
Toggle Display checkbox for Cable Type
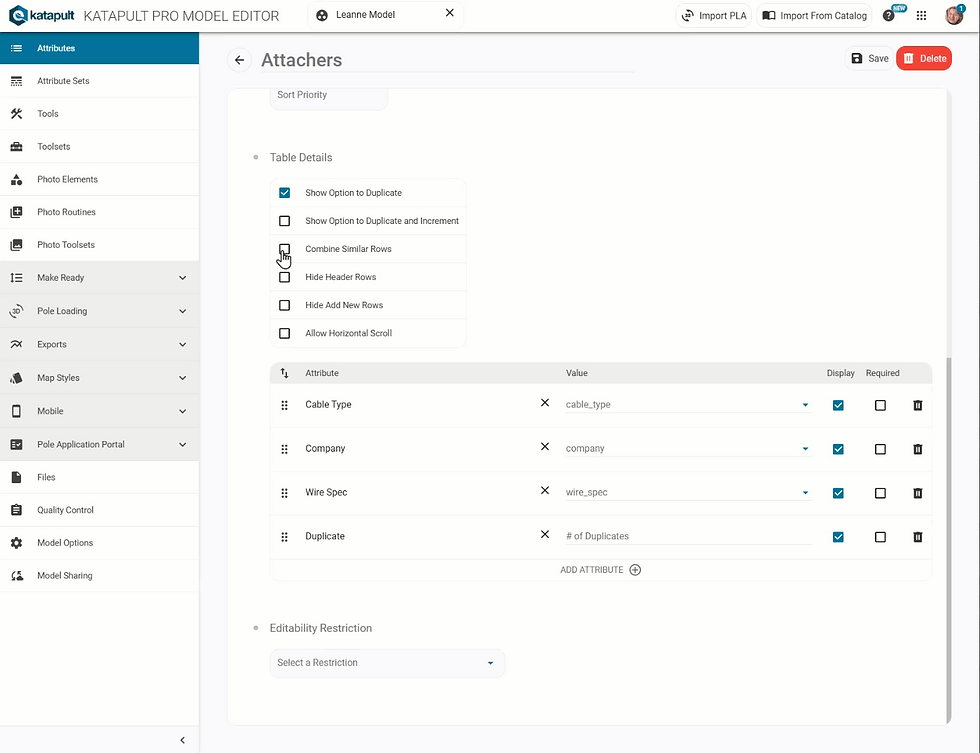pos(838,406)
